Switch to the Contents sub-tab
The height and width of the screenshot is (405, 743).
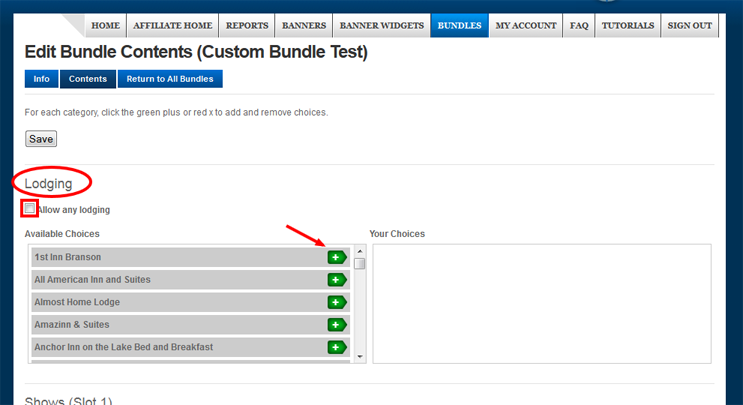coord(88,79)
